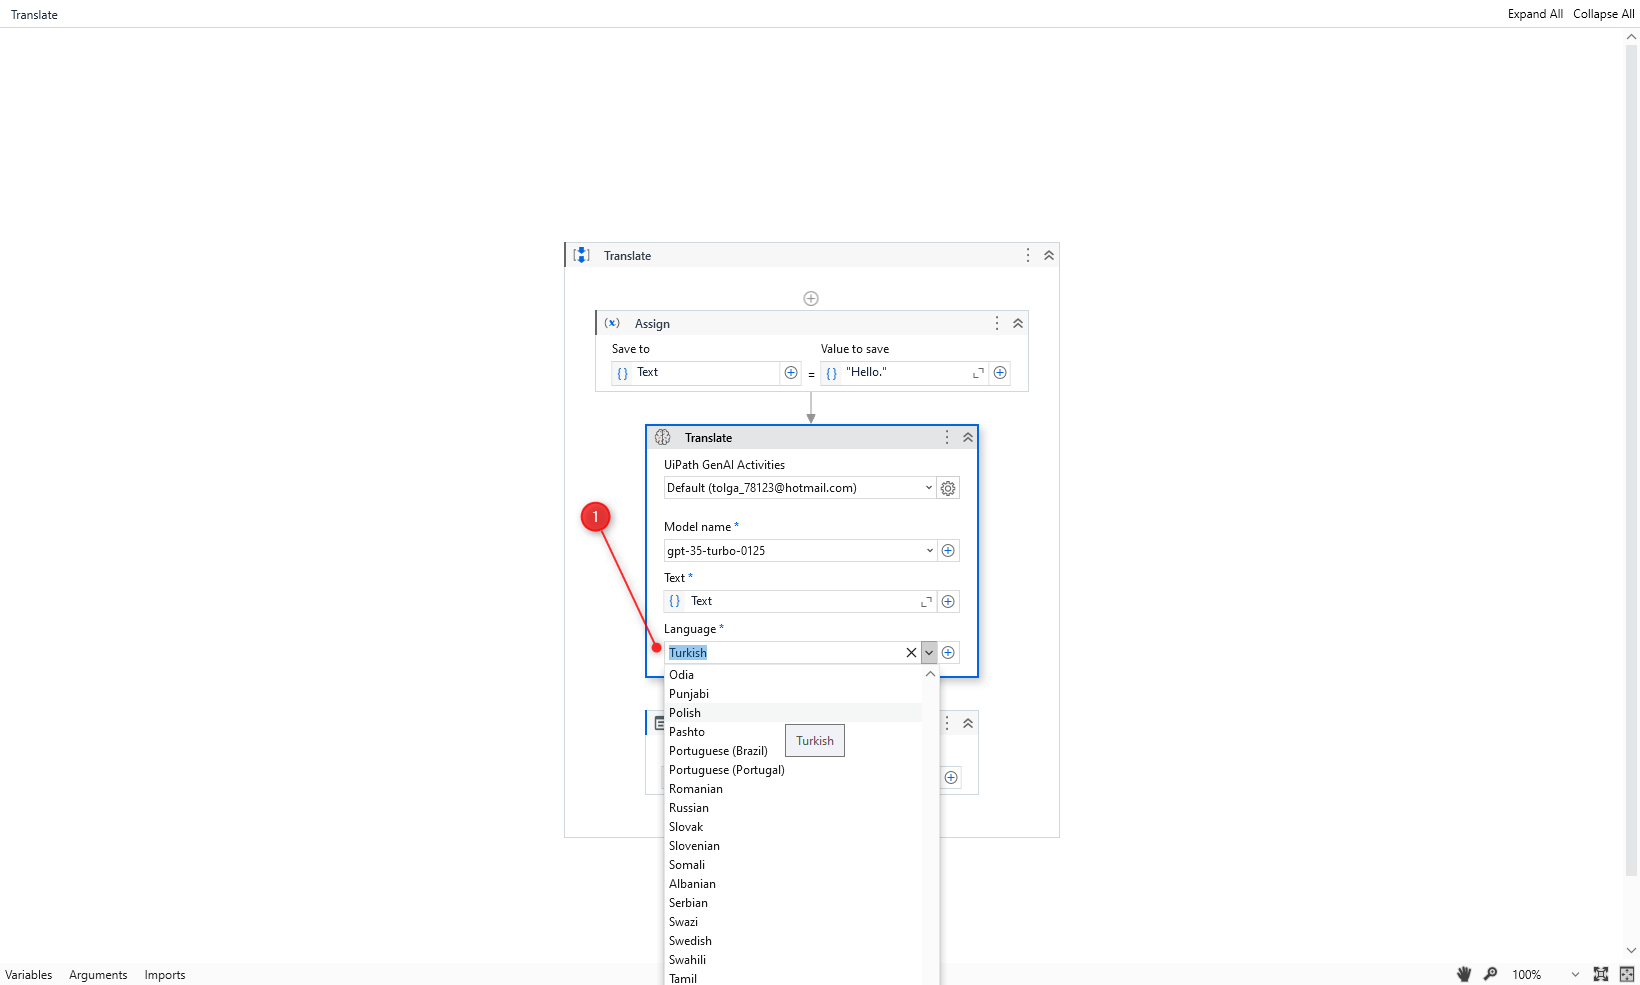
Task: Open the Model name gpt-35-turbo-0125 dropdown
Action: (800, 551)
